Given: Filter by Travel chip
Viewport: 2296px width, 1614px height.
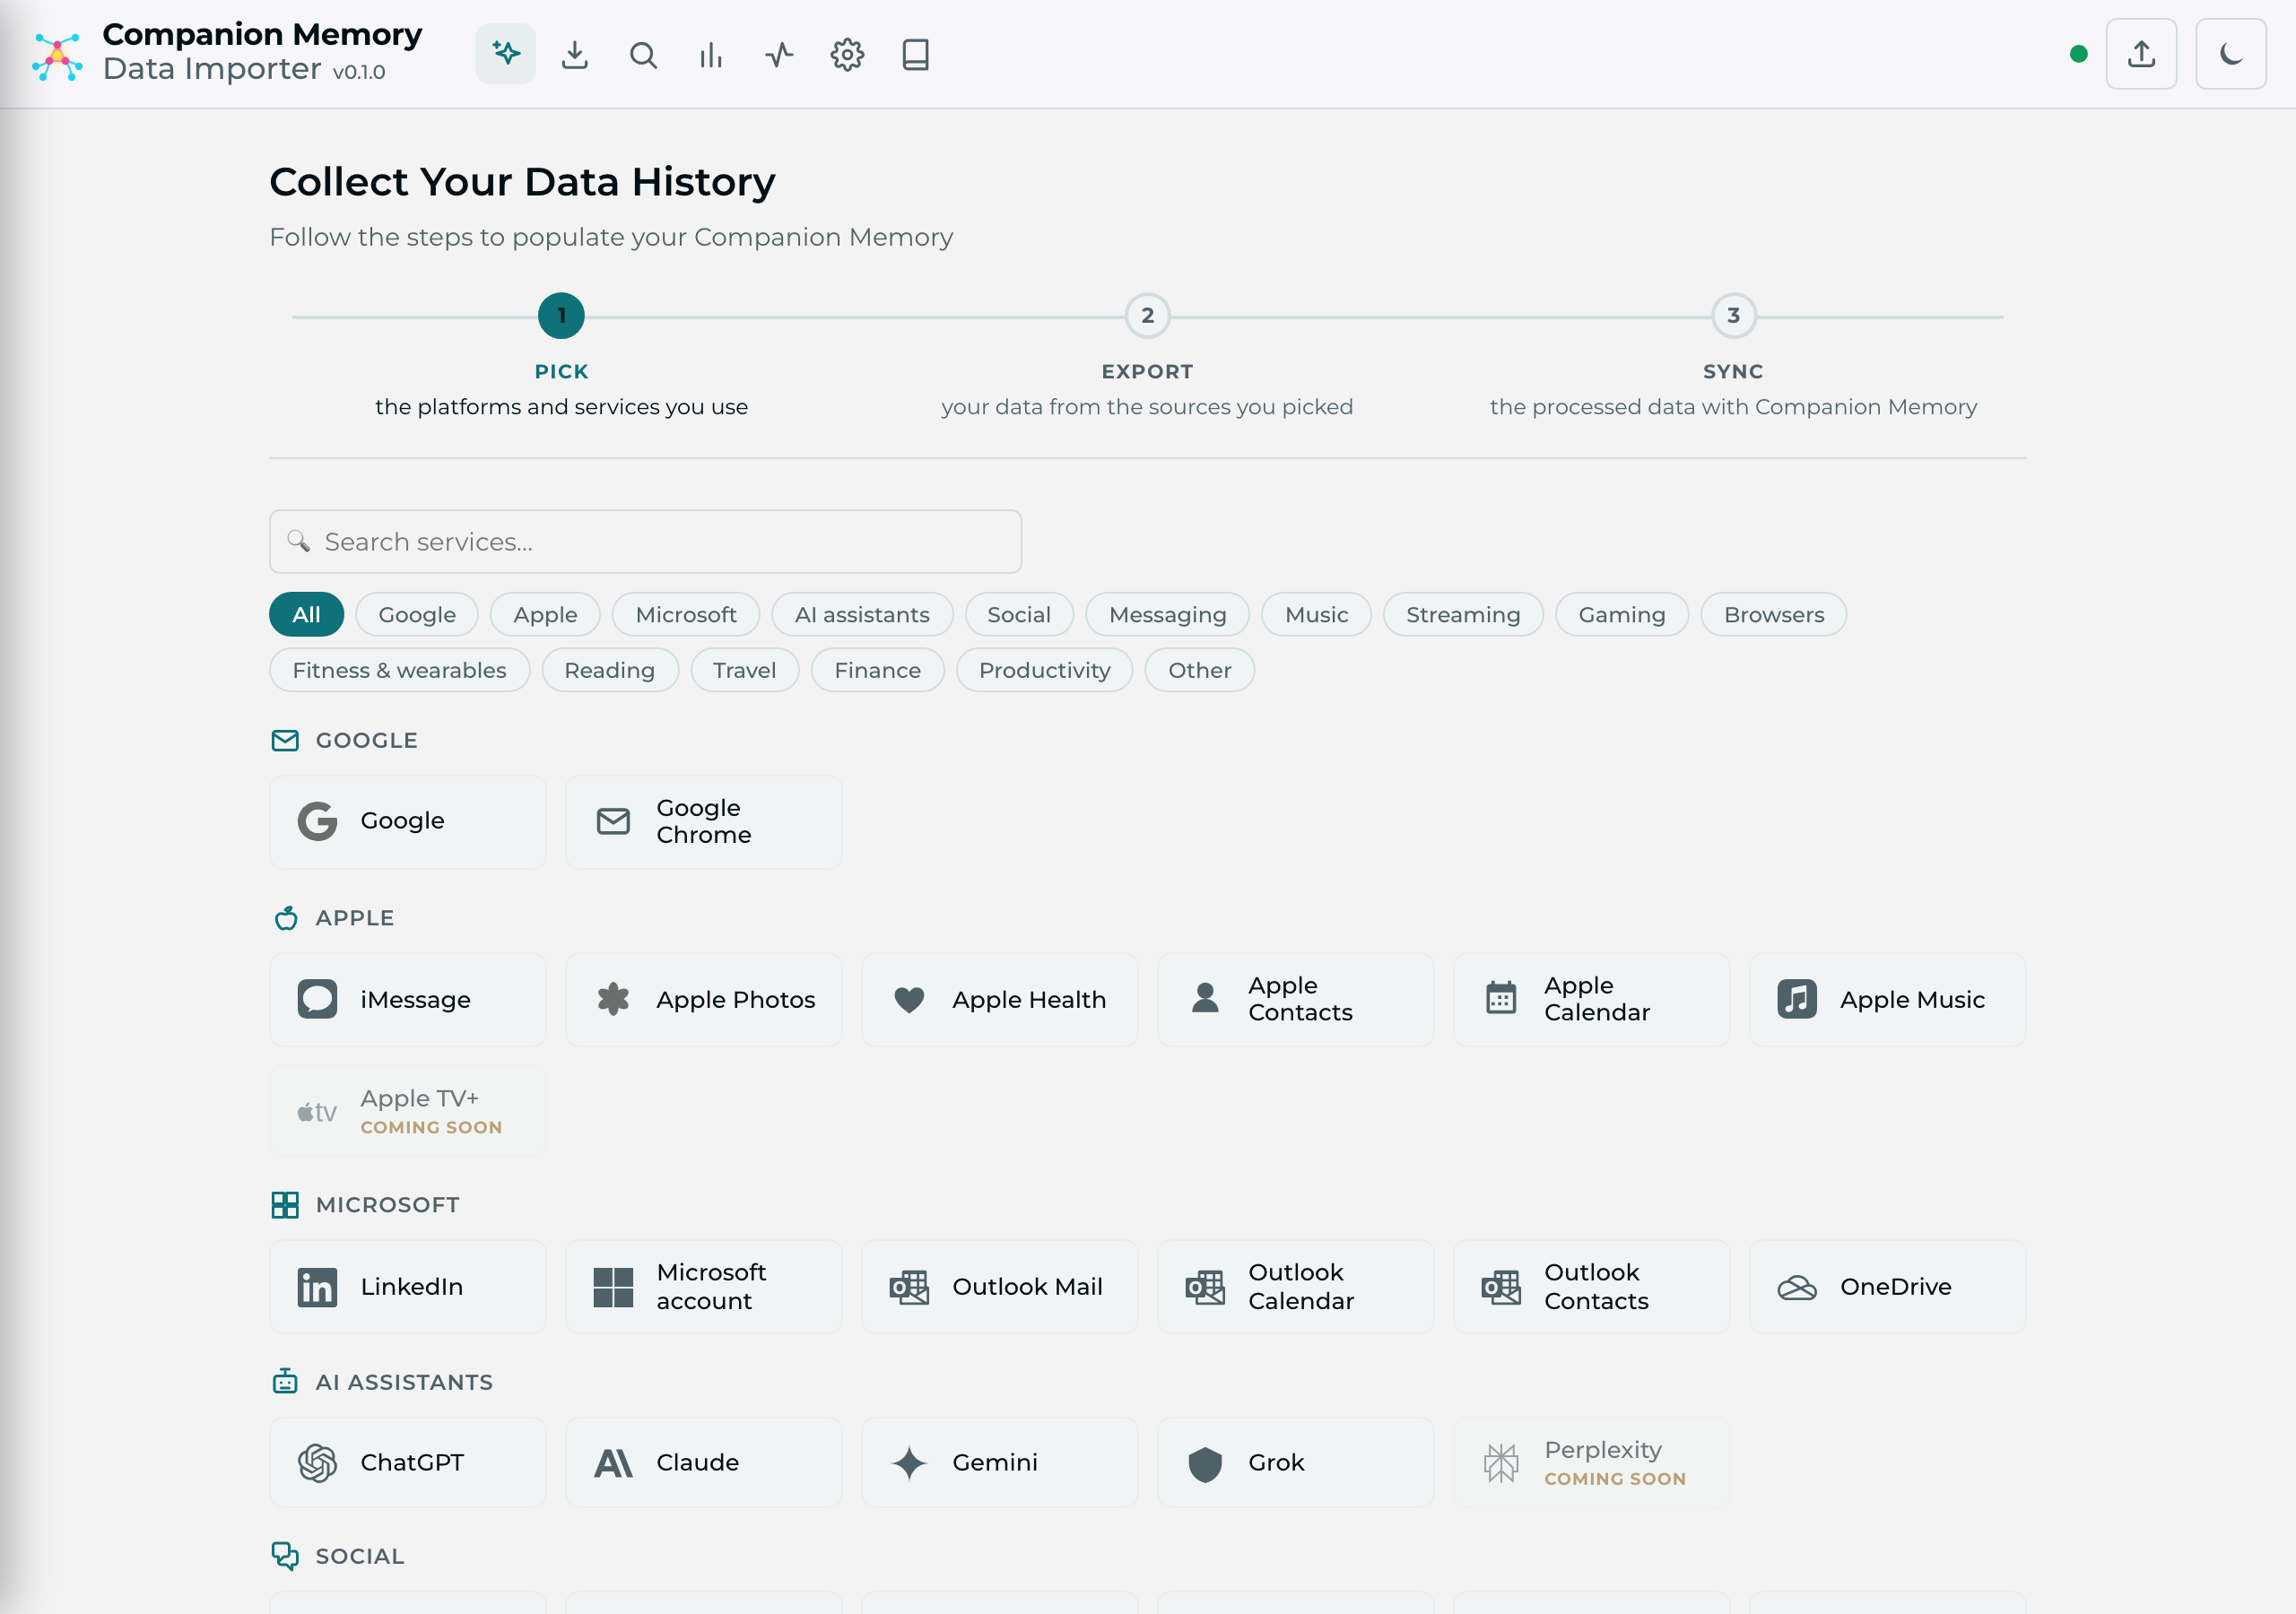Looking at the screenshot, I should click(x=744, y=670).
